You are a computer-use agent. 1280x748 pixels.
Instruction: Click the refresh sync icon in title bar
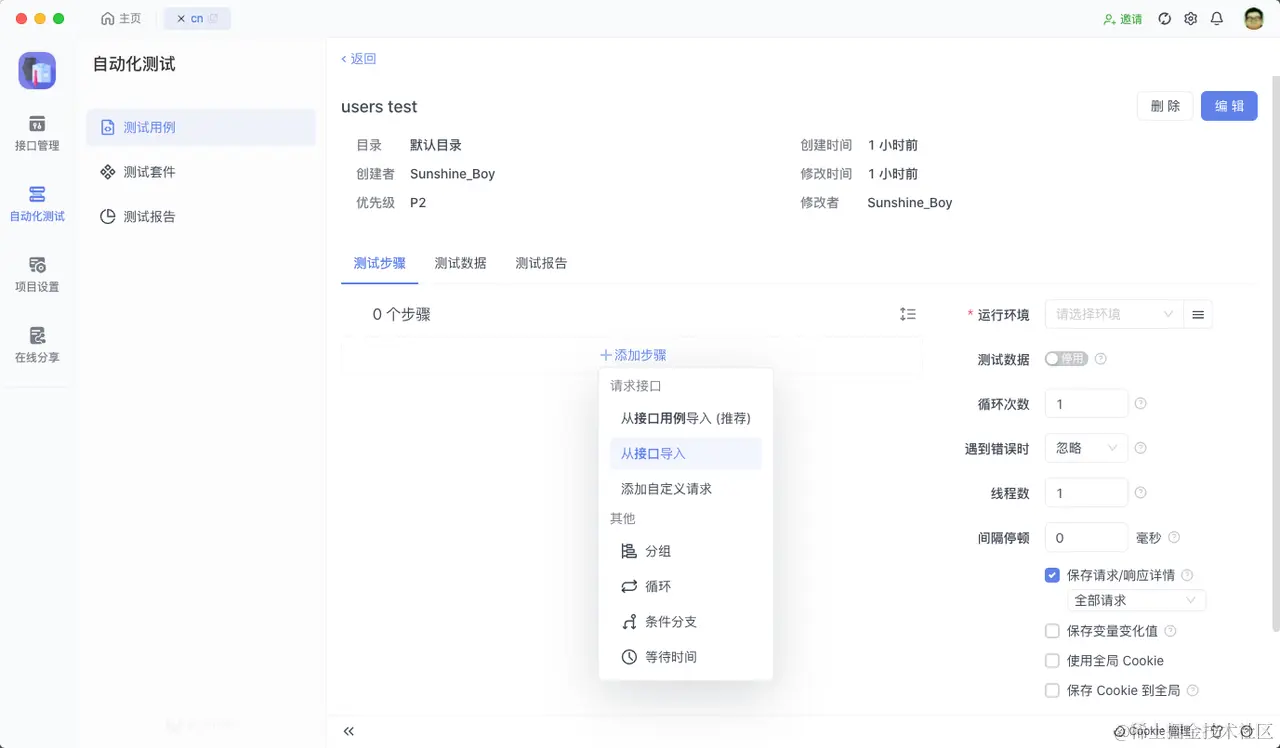[1164, 19]
